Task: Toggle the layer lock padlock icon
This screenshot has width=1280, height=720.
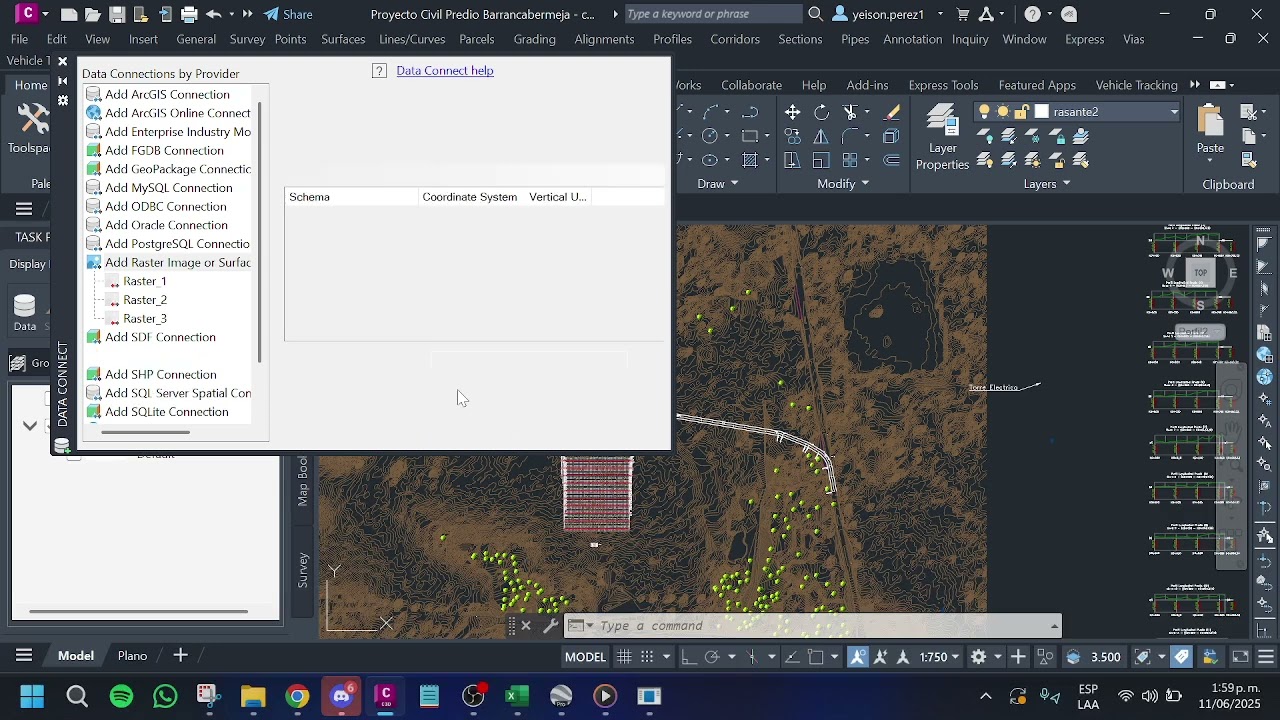Action: coord(1021,112)
